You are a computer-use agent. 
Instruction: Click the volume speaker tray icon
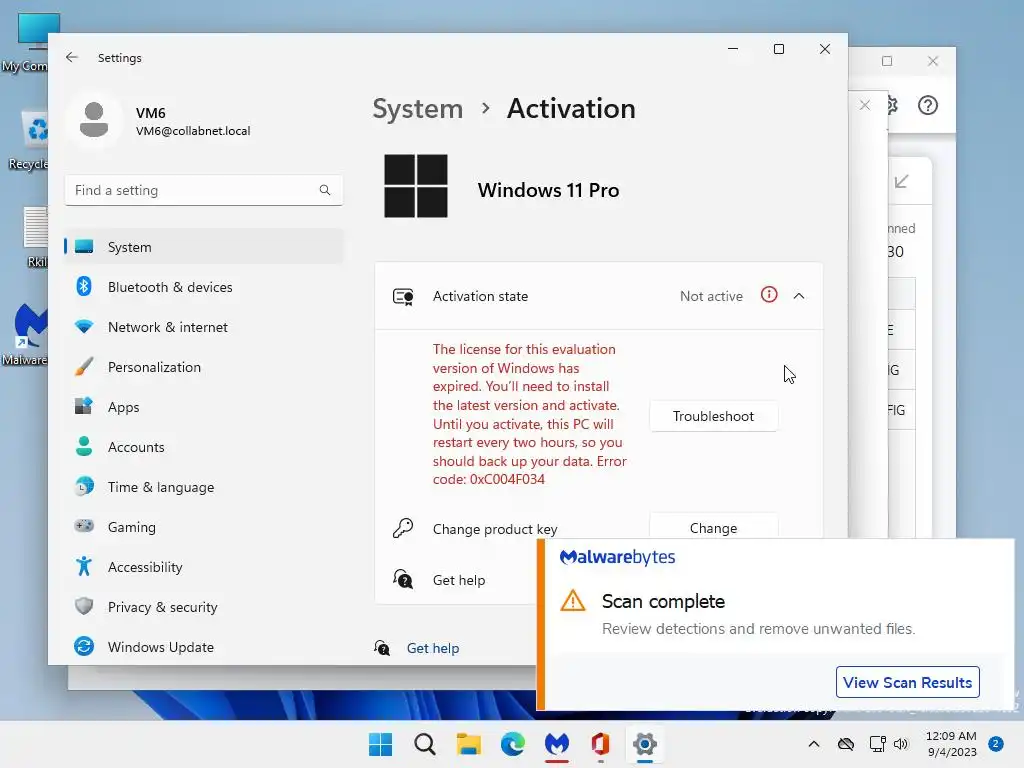[x=901, y=744]
